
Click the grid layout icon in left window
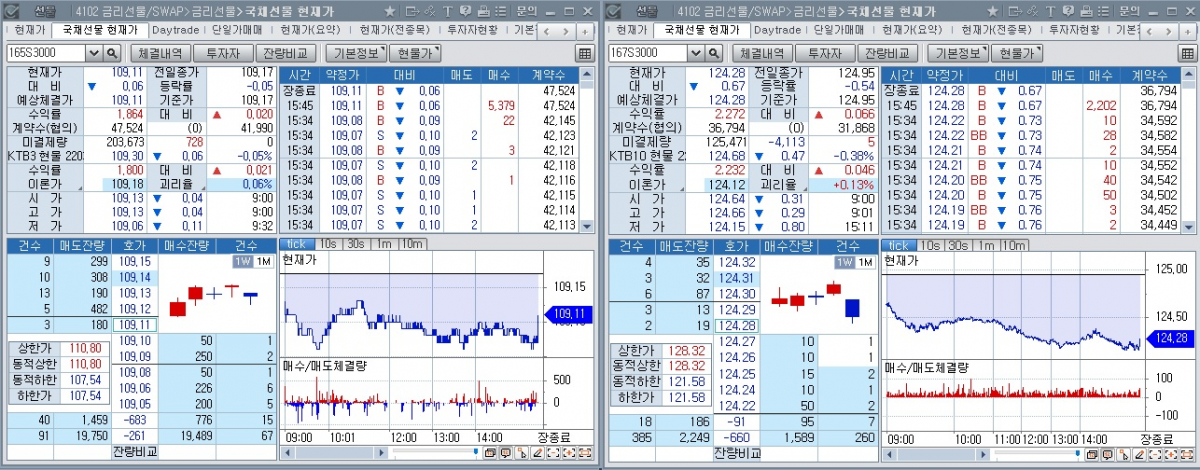[x=585, y=52]
